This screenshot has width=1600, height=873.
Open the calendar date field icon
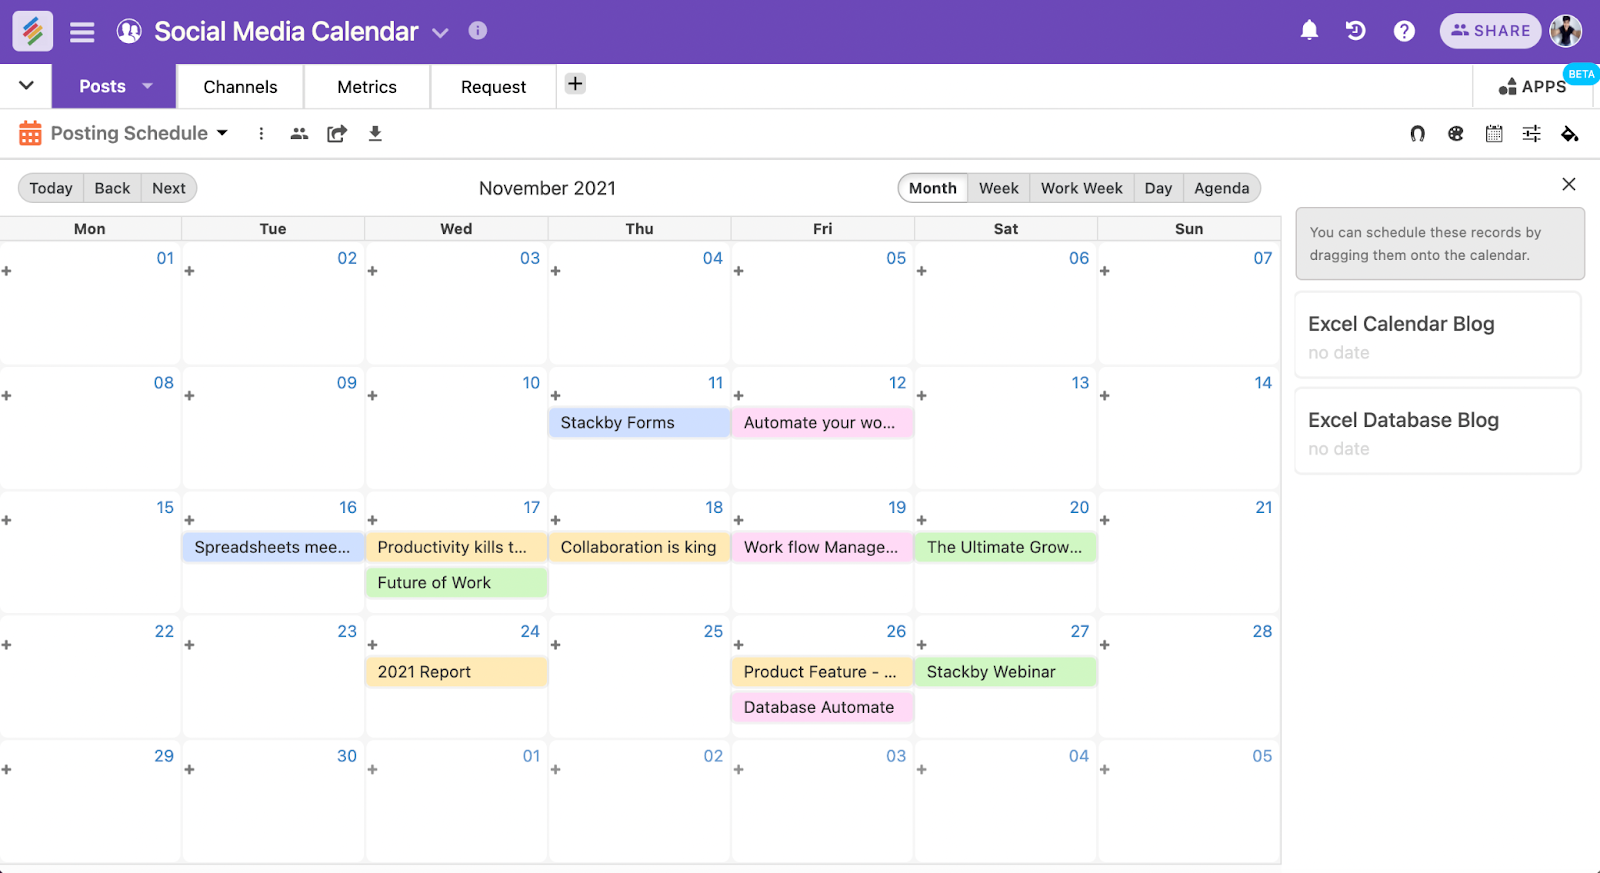(1494, 134)
